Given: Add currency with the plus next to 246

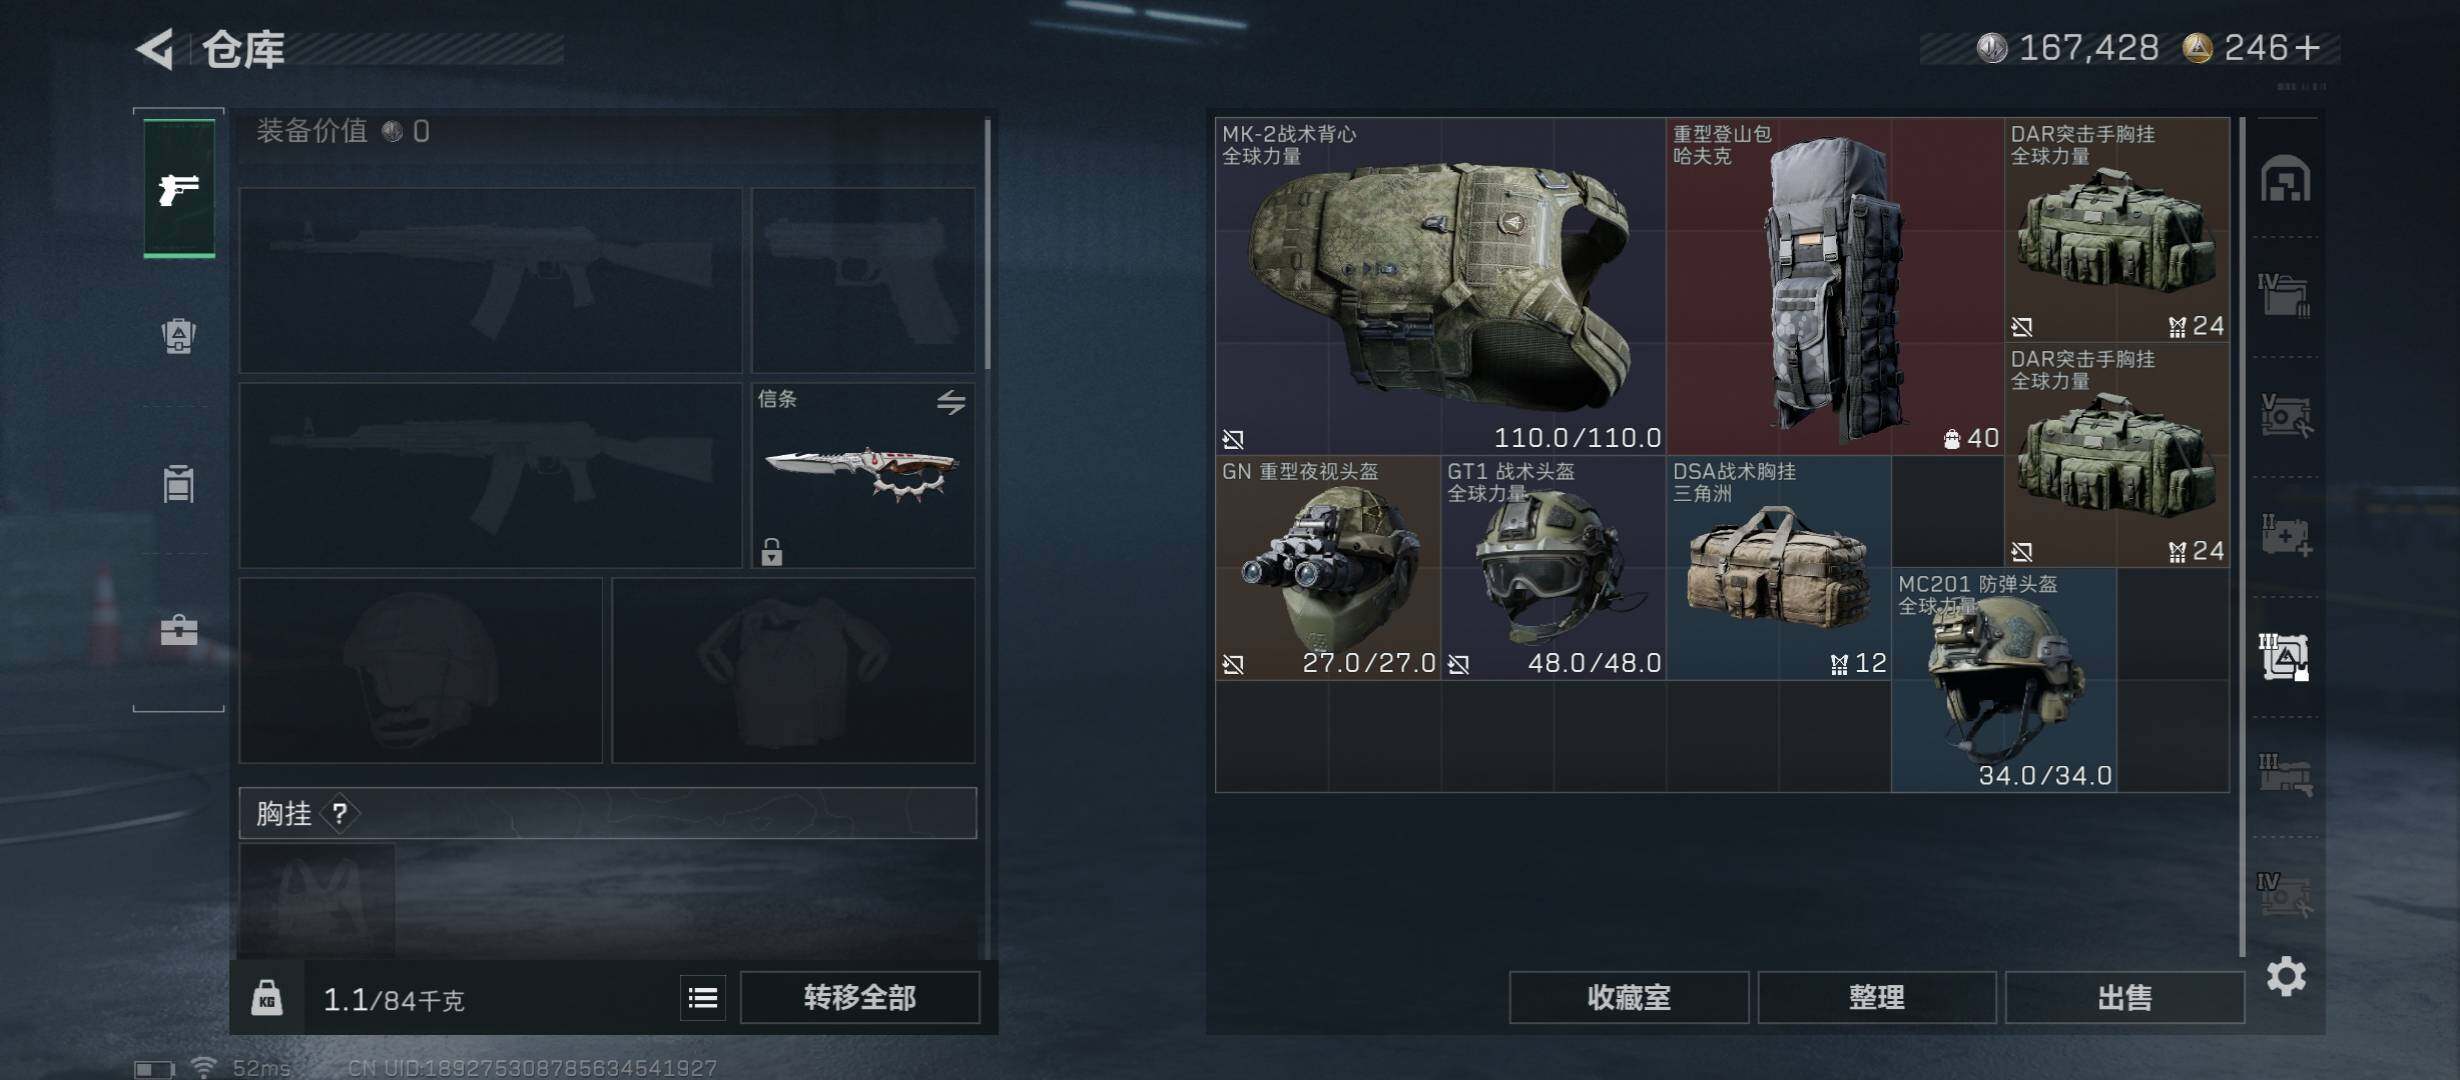Looking at the screenshot, I should [2309, 47].
